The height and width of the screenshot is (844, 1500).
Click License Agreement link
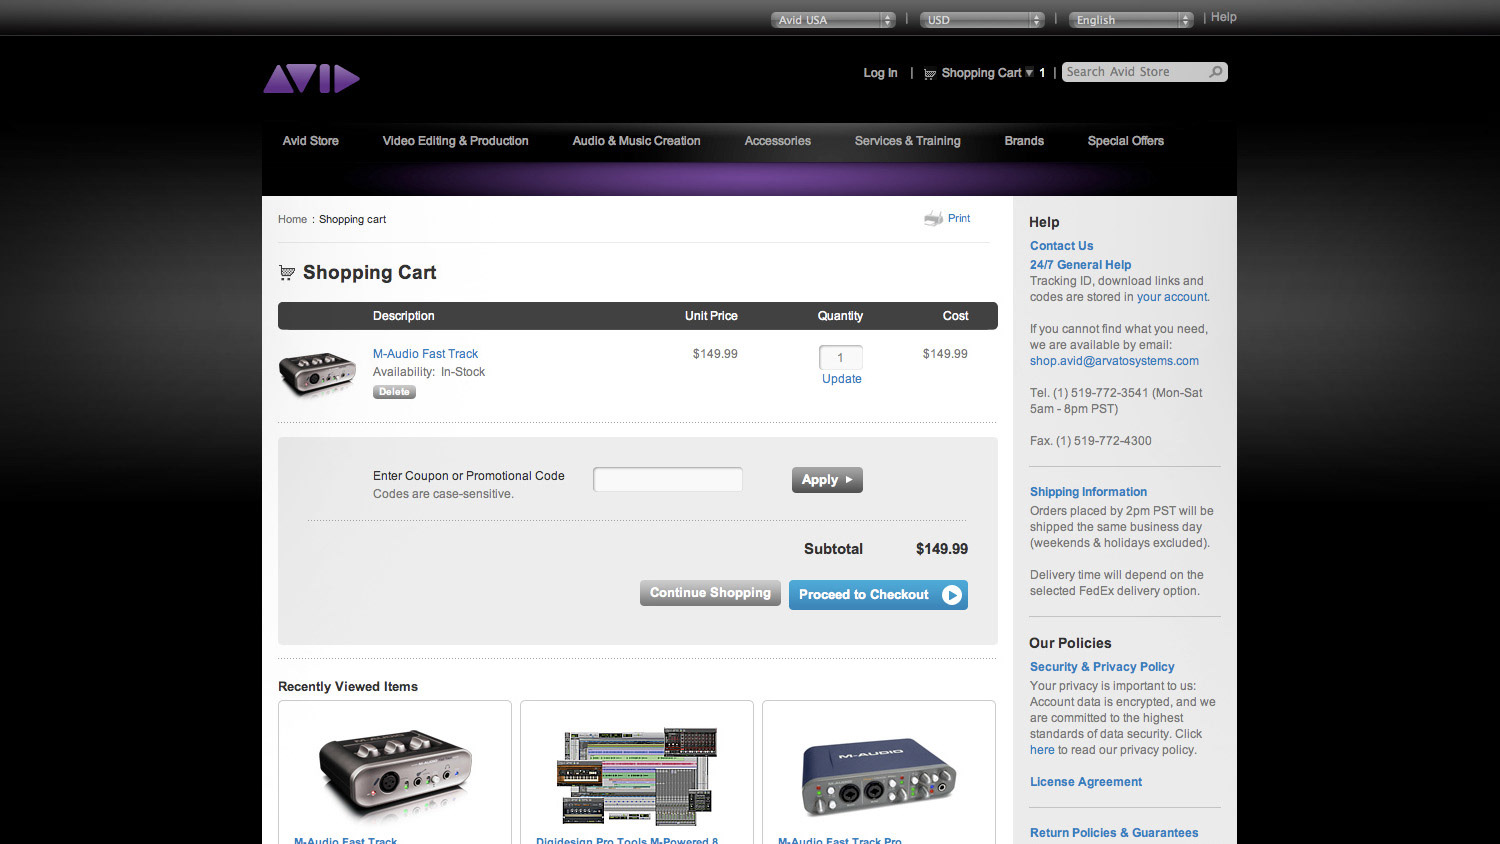point(1086,782)
